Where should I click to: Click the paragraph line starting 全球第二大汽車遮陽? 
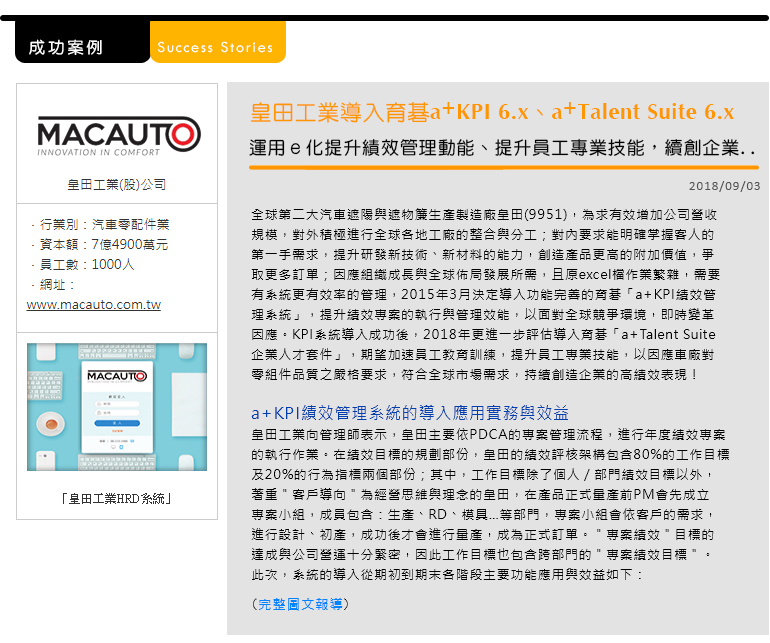point(484,215)
